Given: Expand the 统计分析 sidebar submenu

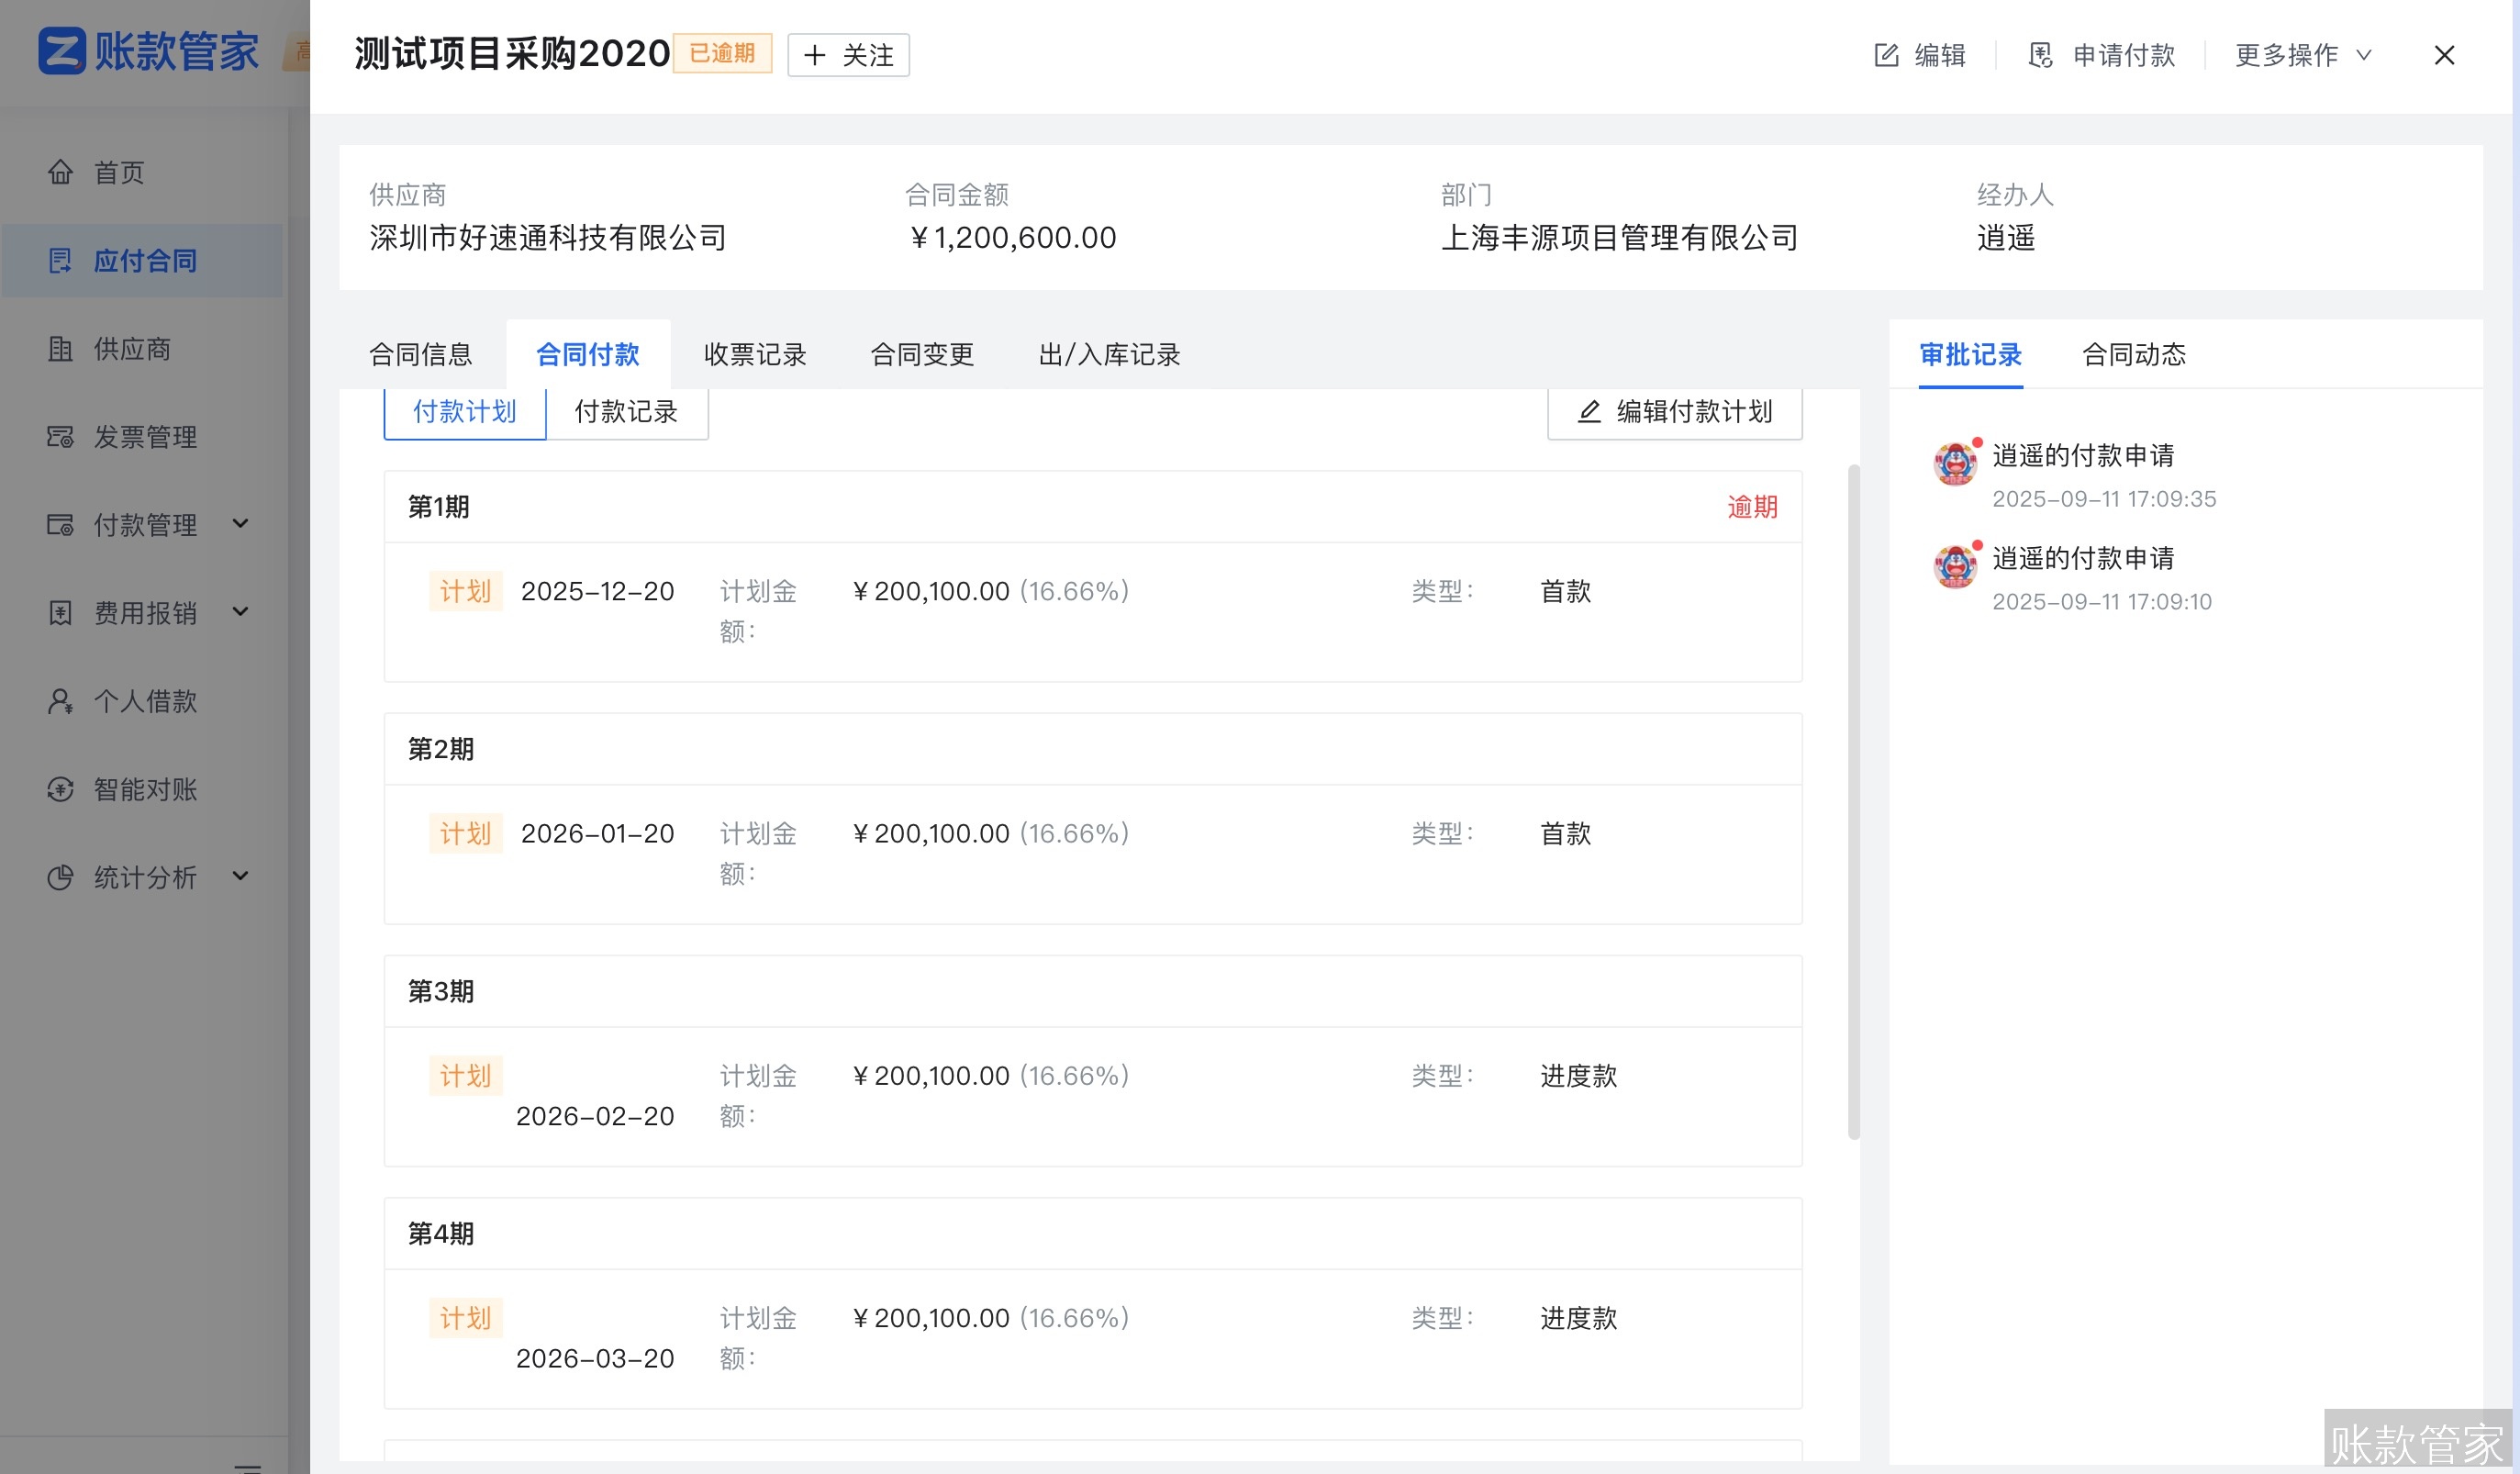Looking at the screenshot, I should (240, 877).
